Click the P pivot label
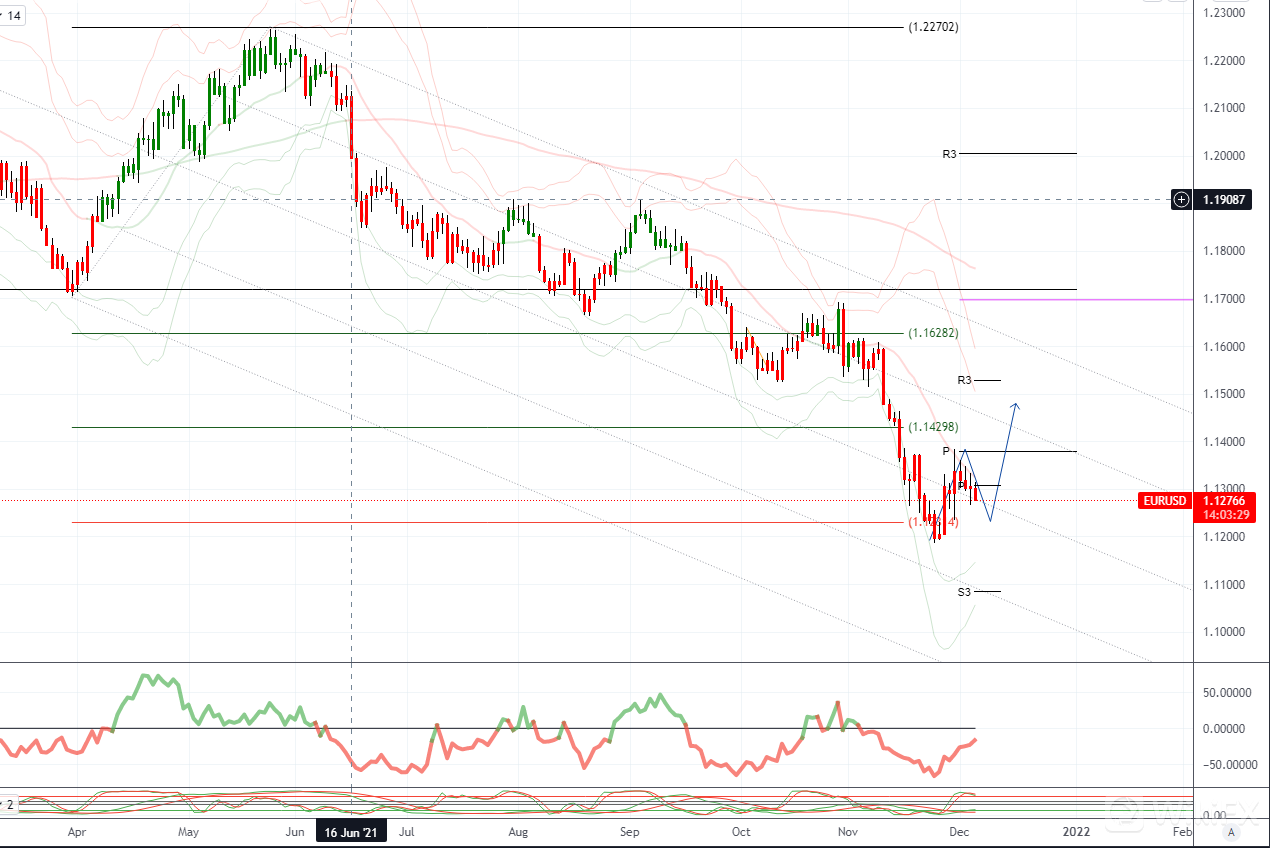The height and width of the screenshot is (848, 1270). click(945, 452)
